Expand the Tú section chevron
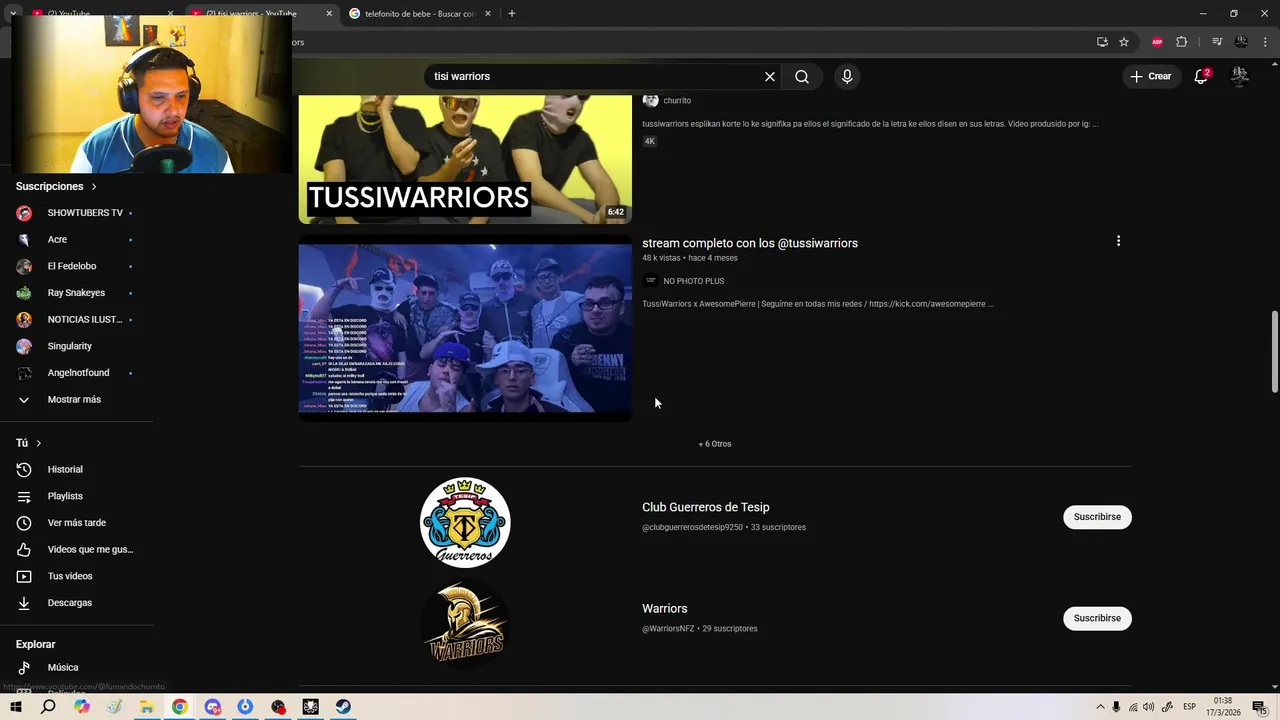The image size is (1280, 720). (x=39, y=443)
